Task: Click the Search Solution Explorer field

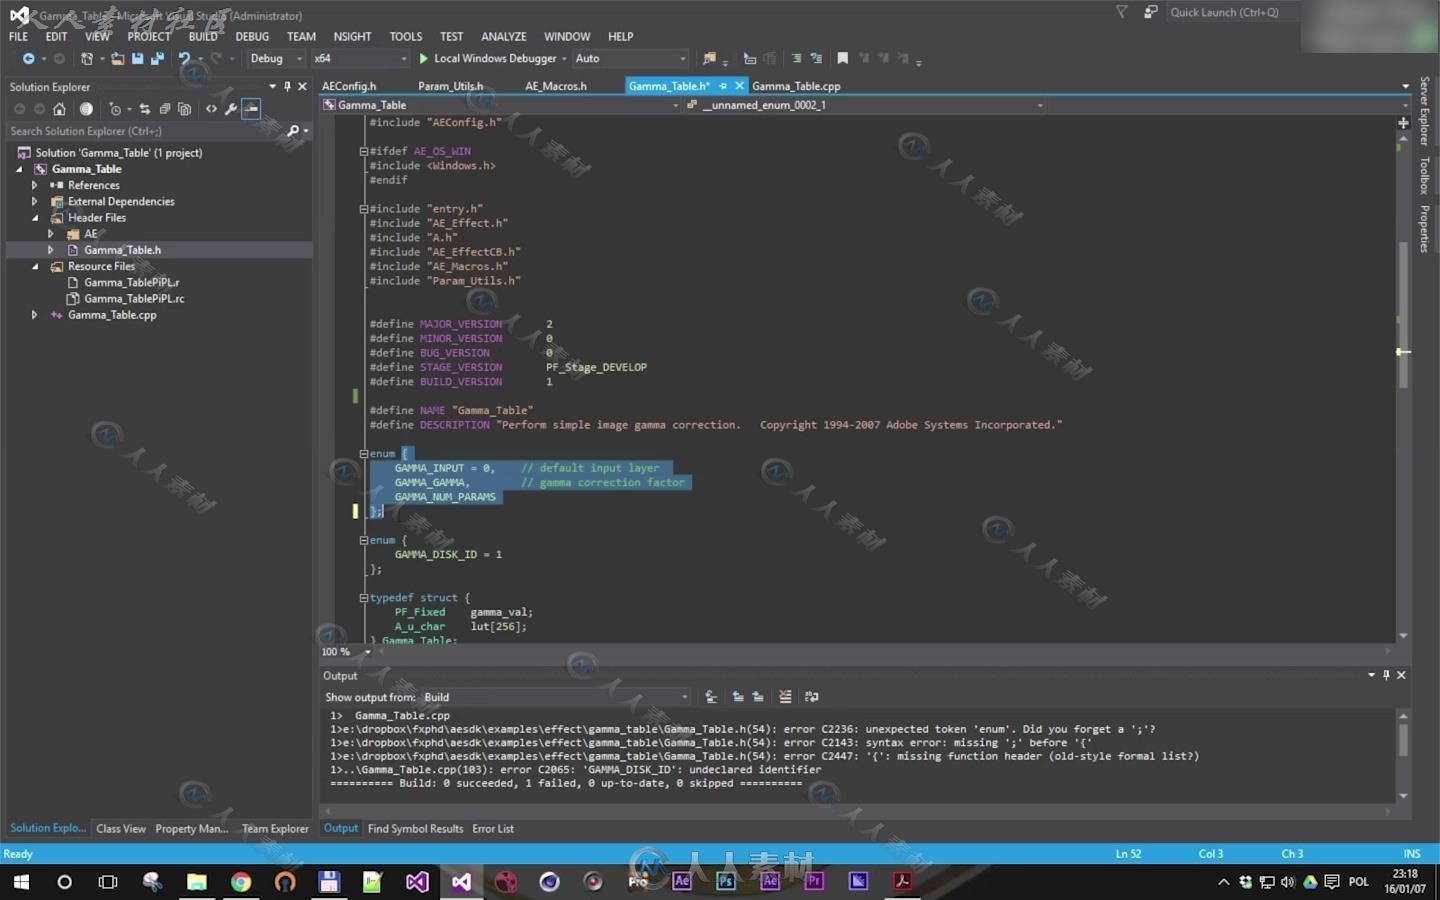Action: (x=145, y=131)
